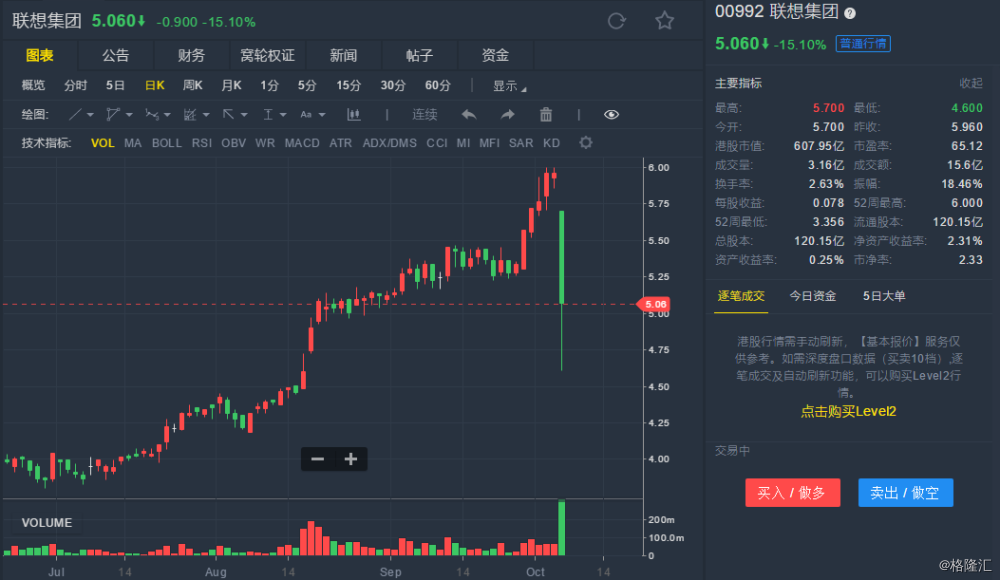
Task: Switch chart to 概览 overview
Action: click(33, 86)
